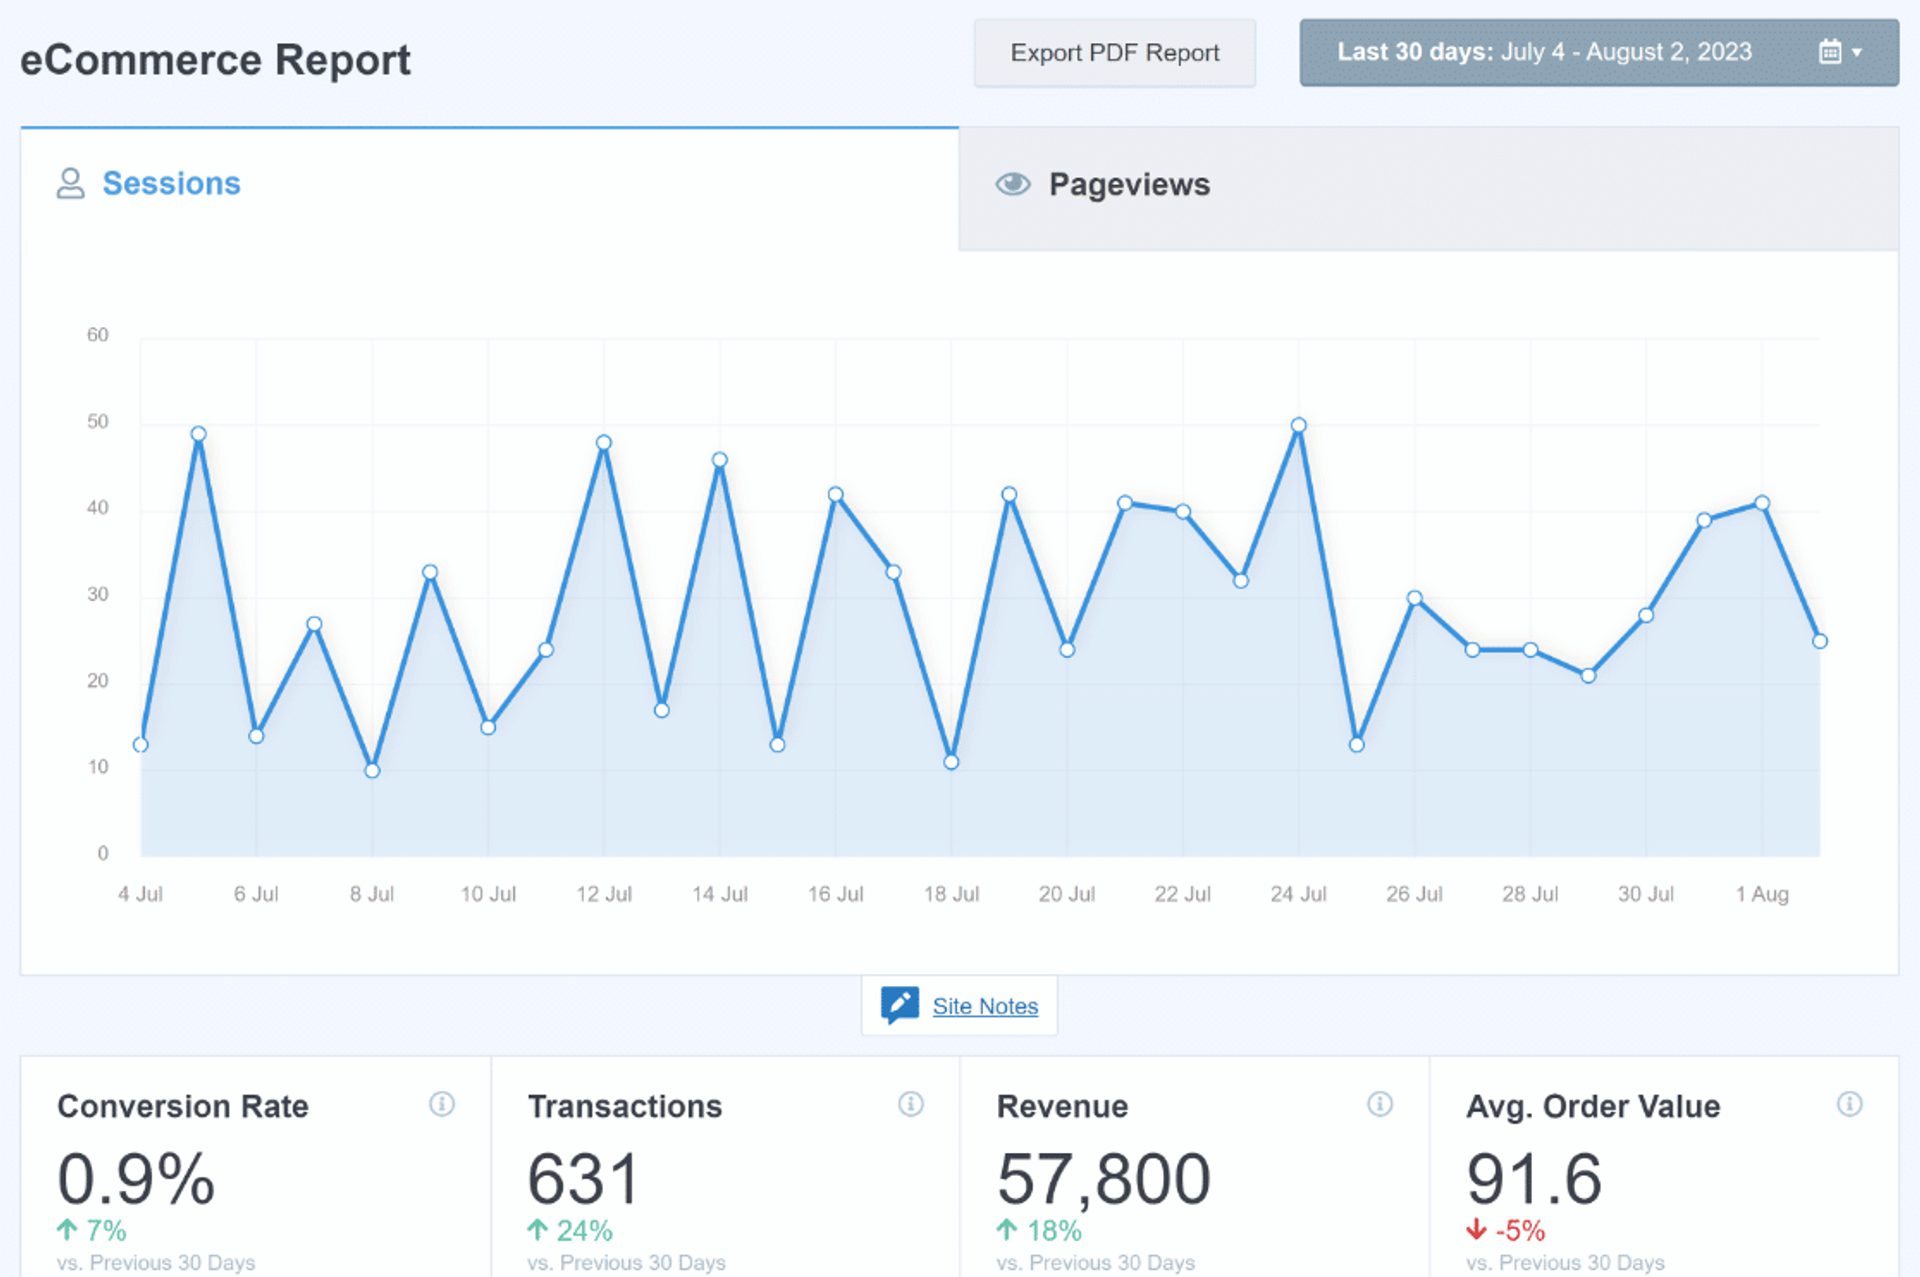The image size is (1920, 1277).
Task: Click the info icon beside Conversion Rate
Action: (440, 1105)
